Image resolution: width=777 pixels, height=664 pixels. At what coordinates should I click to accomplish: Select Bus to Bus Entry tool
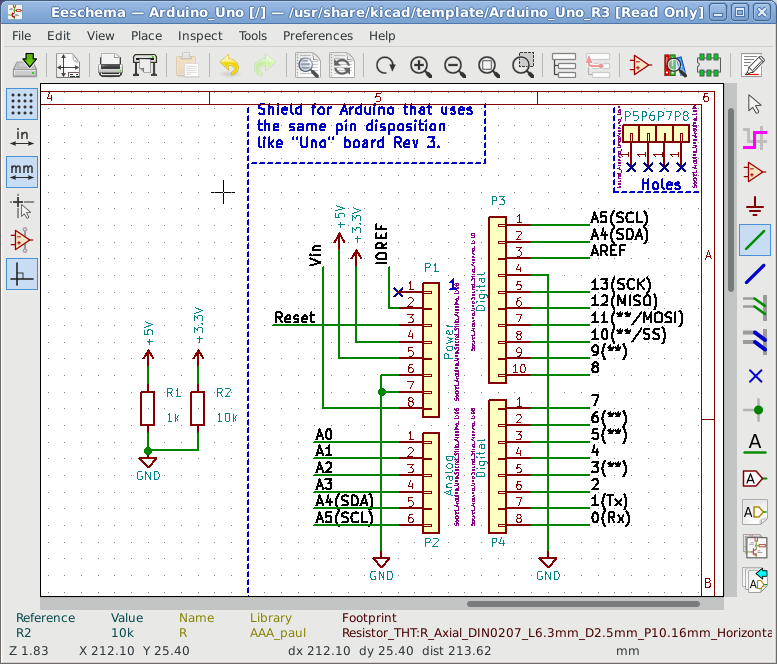point(755,342)
